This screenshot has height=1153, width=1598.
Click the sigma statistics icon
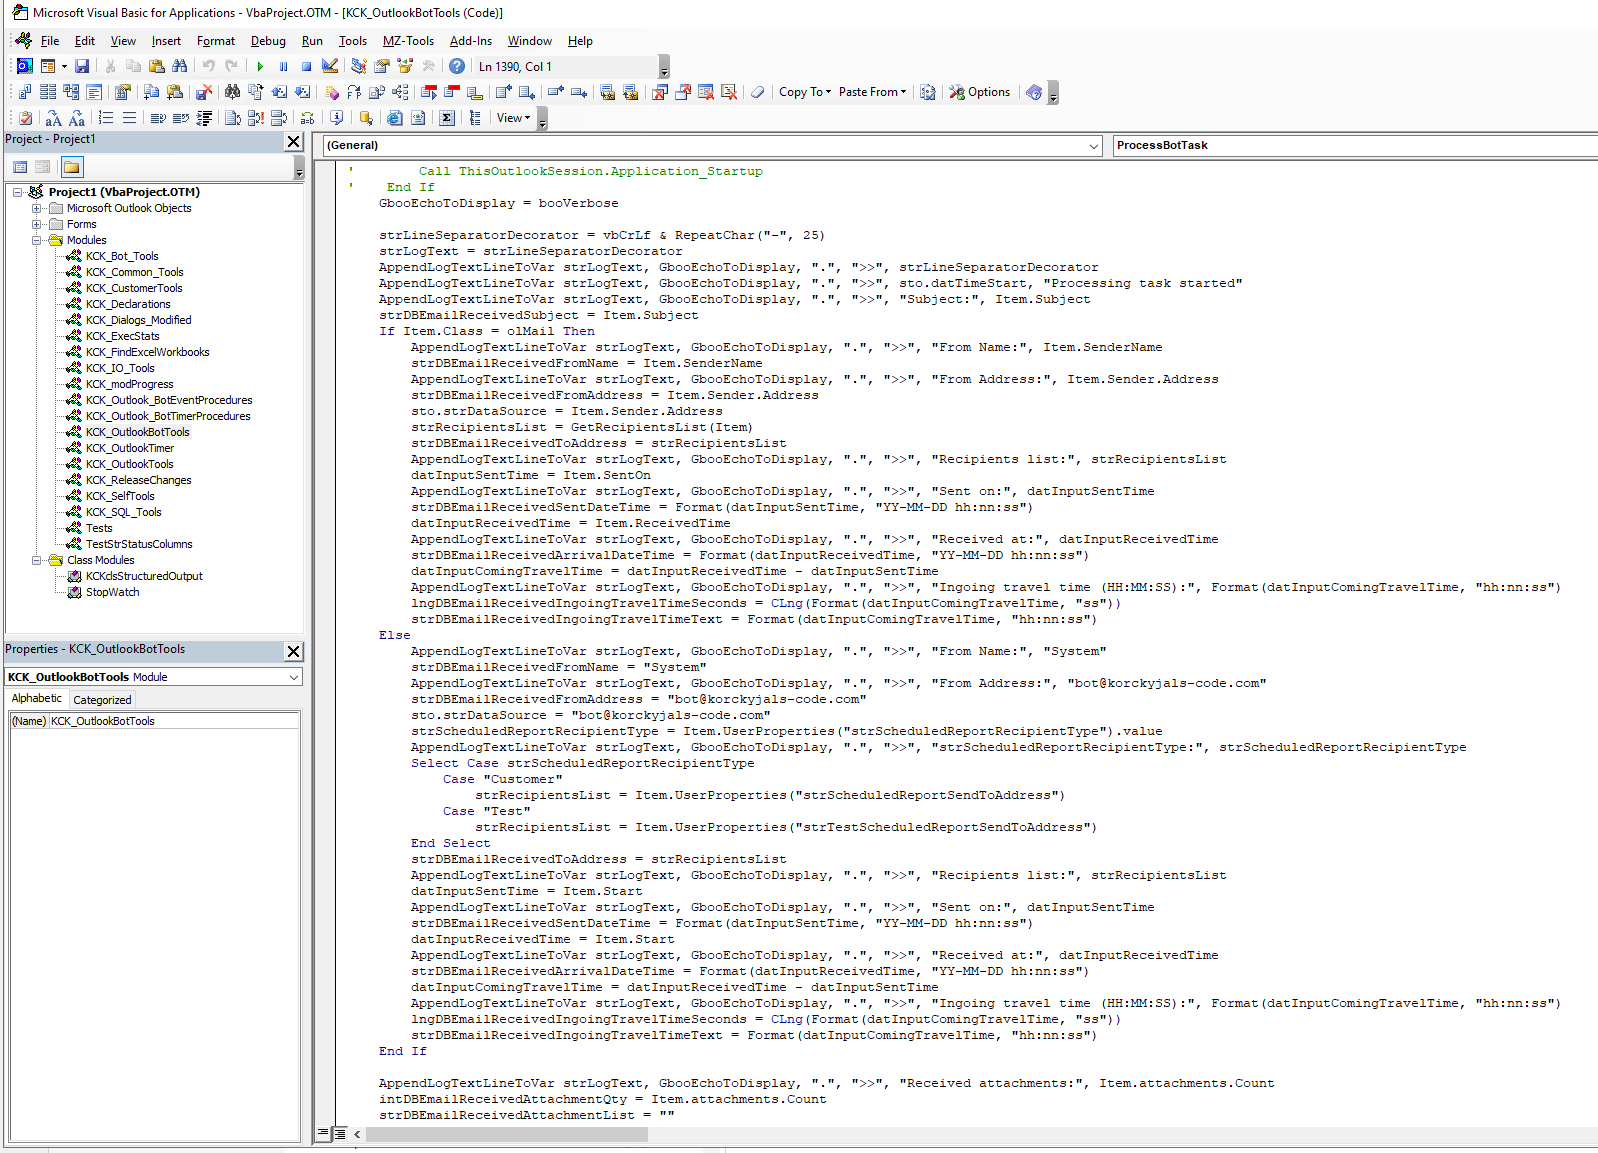tap(447, 118)
